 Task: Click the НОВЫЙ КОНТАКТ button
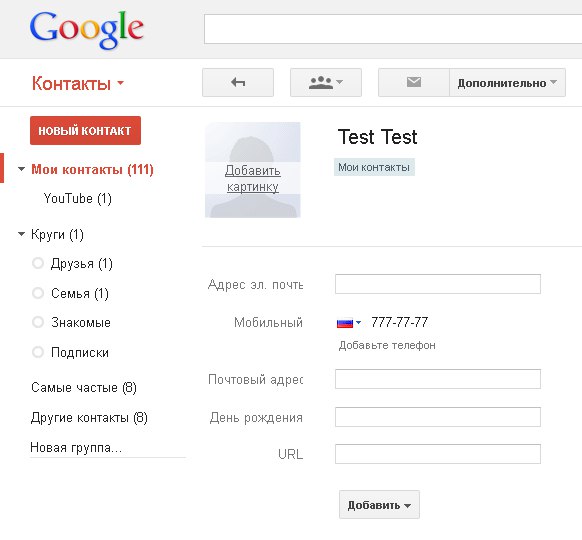pos(85,131)
